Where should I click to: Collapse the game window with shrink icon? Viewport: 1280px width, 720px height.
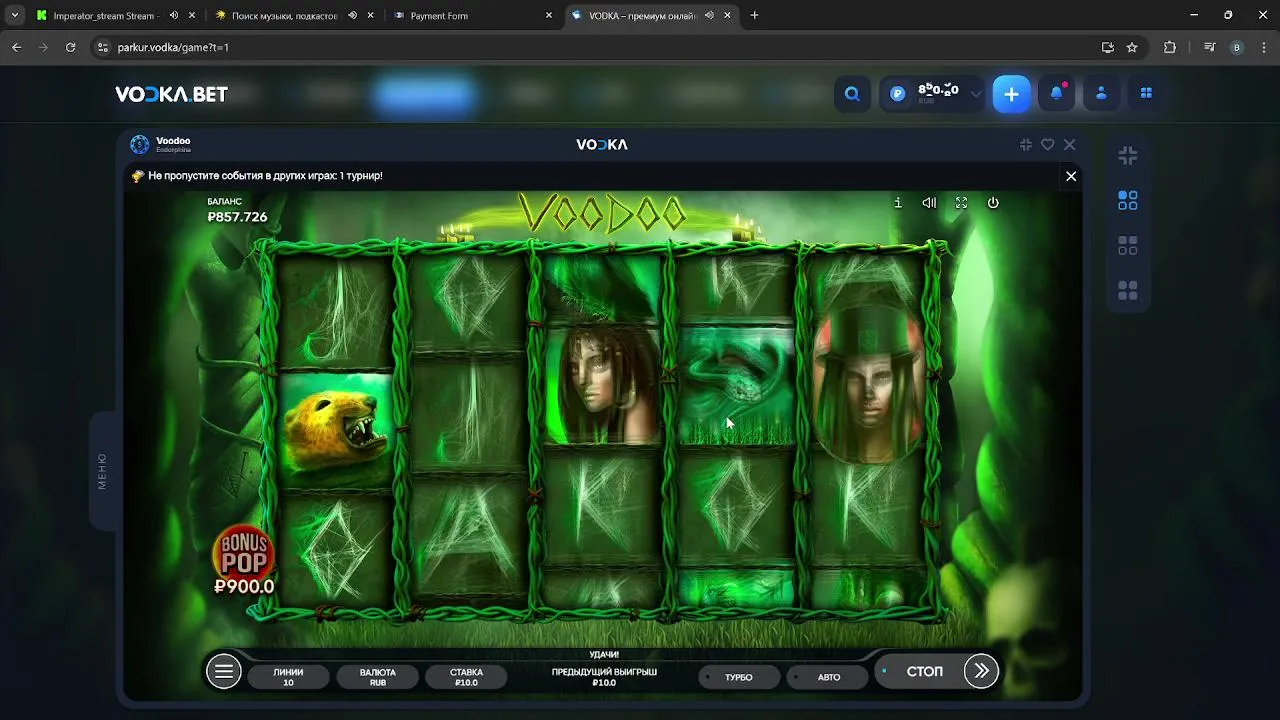(x=1026, y=145)
